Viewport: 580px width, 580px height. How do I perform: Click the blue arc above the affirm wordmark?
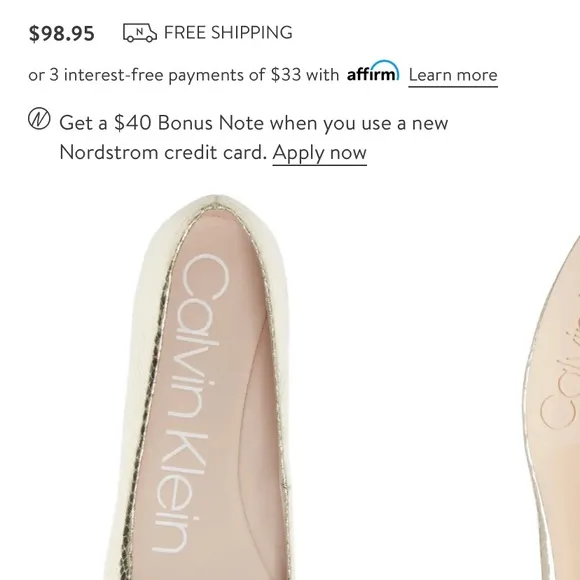[x=385, y=66]
